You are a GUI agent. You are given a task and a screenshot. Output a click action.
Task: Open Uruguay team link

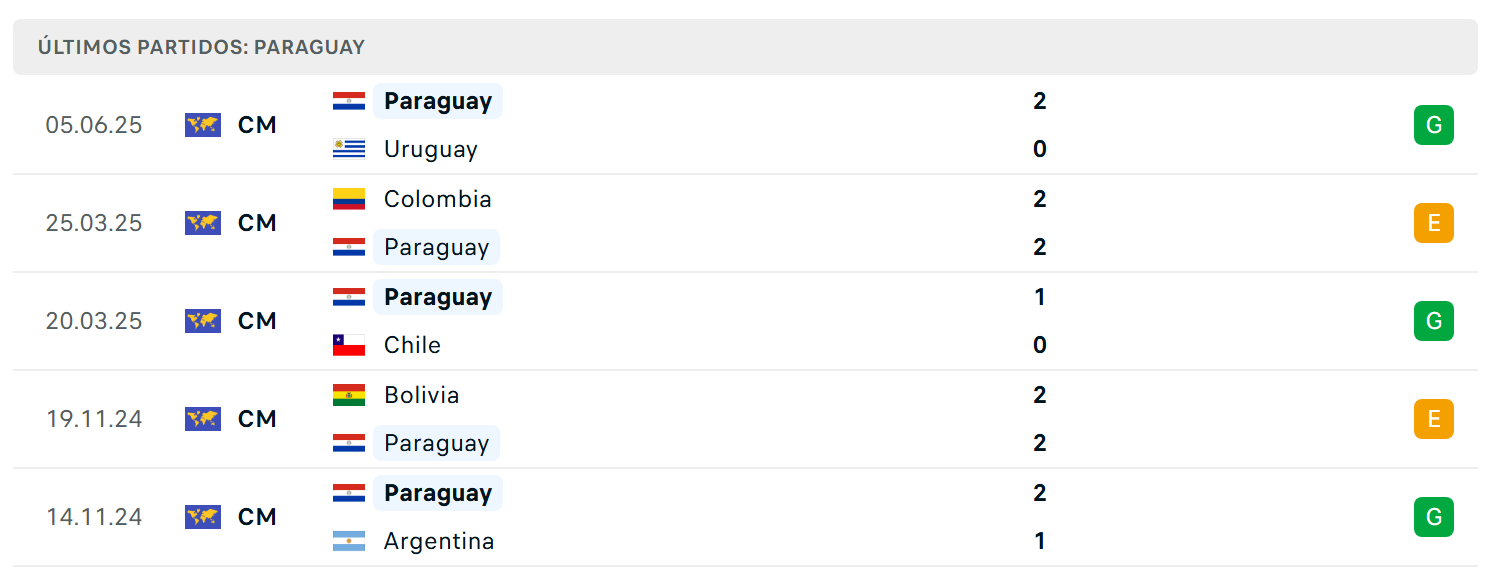tap(431, 149)
